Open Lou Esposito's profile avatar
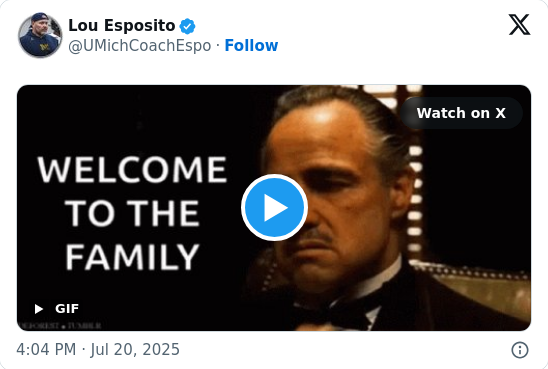The image size is (548, 369). [x=40, y=35]
